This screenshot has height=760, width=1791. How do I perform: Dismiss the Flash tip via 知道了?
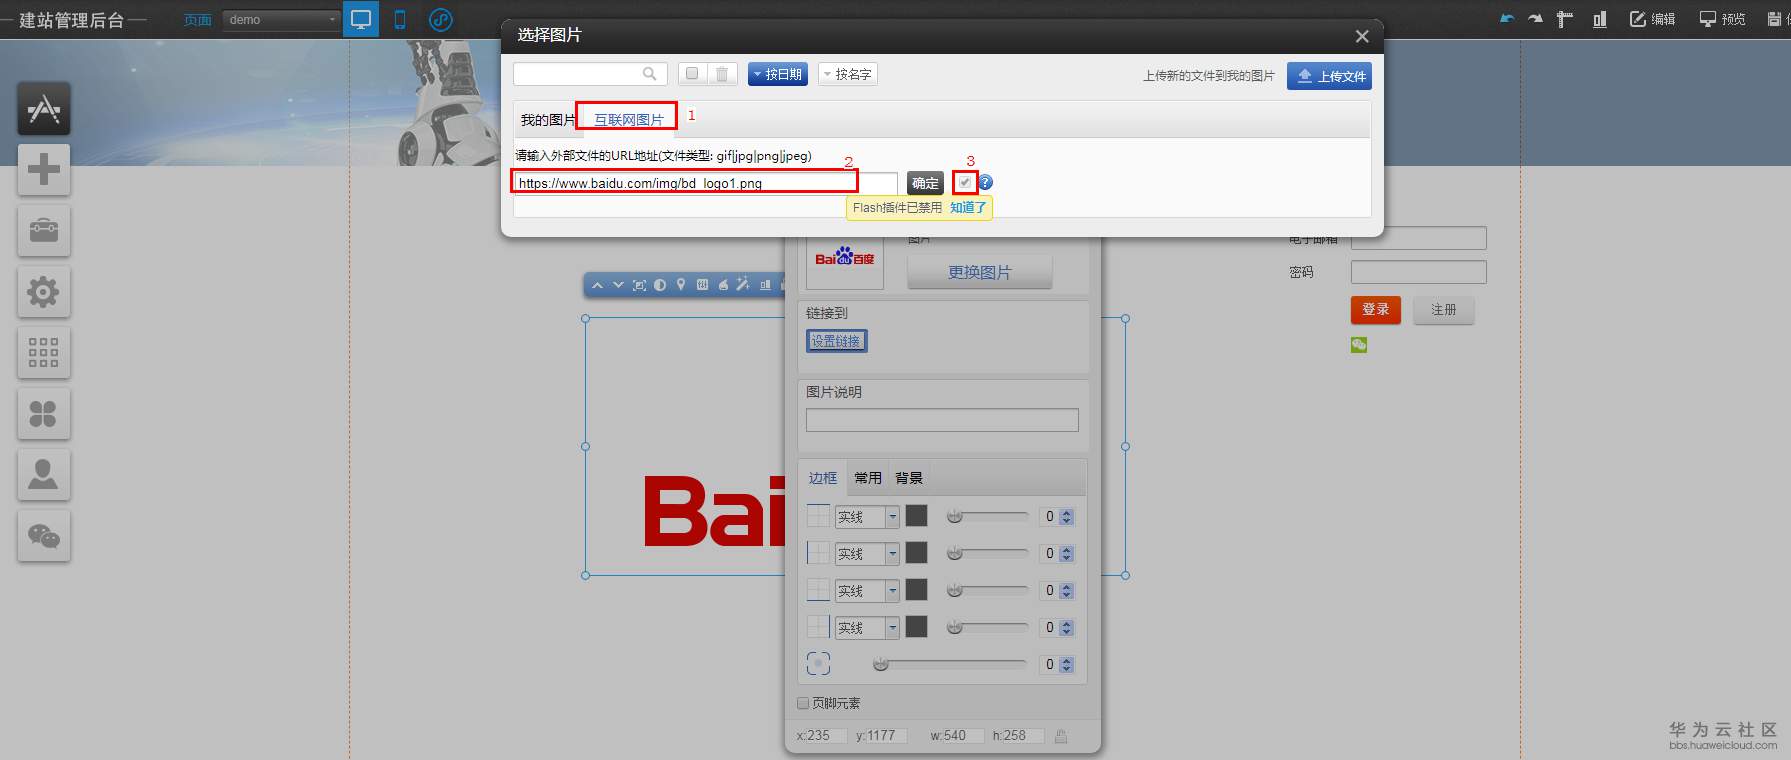968,207
